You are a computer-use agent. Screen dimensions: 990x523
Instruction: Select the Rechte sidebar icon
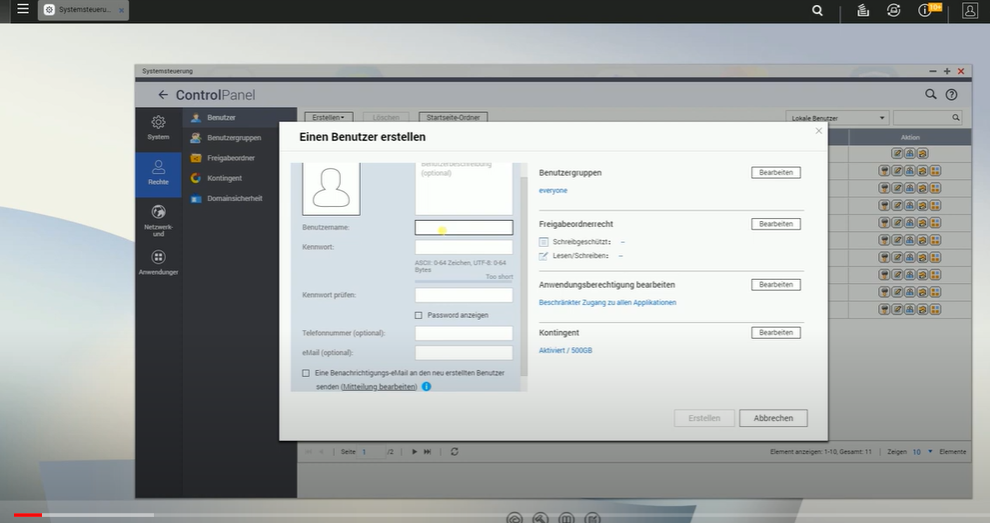(x=158, y=172)
